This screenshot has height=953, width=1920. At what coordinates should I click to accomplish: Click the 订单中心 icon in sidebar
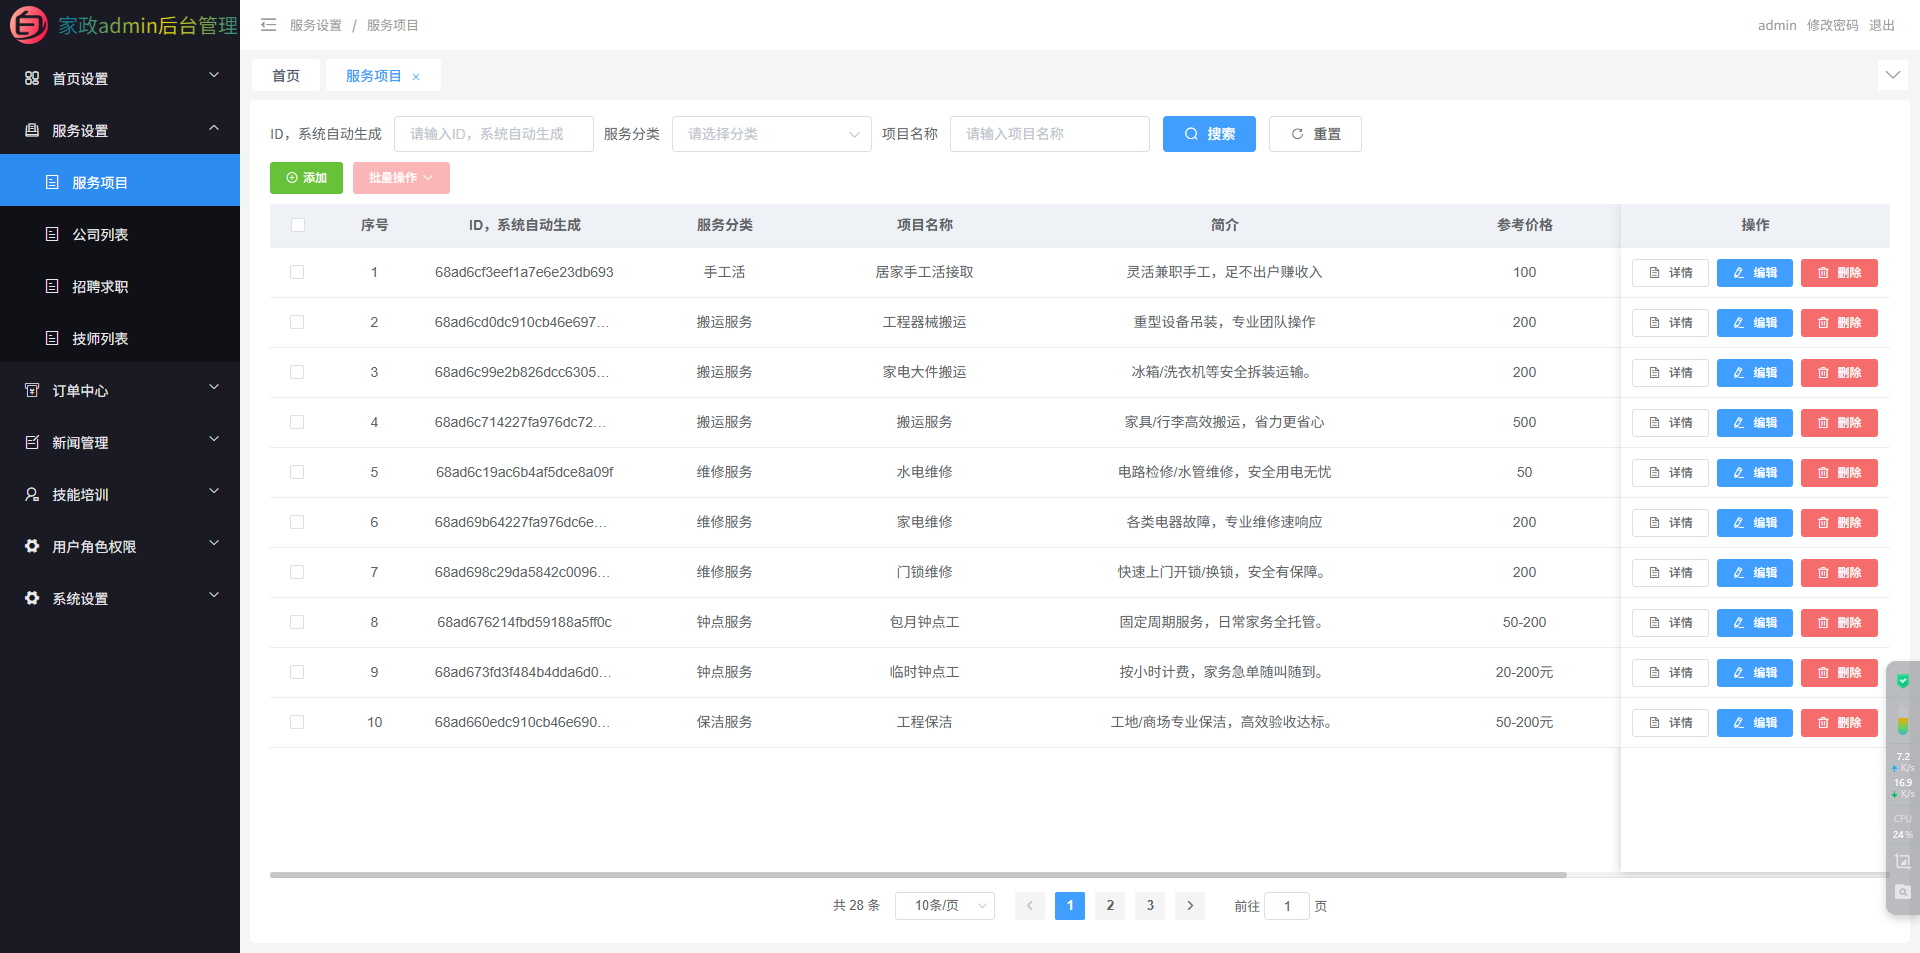tap(32, 390)
